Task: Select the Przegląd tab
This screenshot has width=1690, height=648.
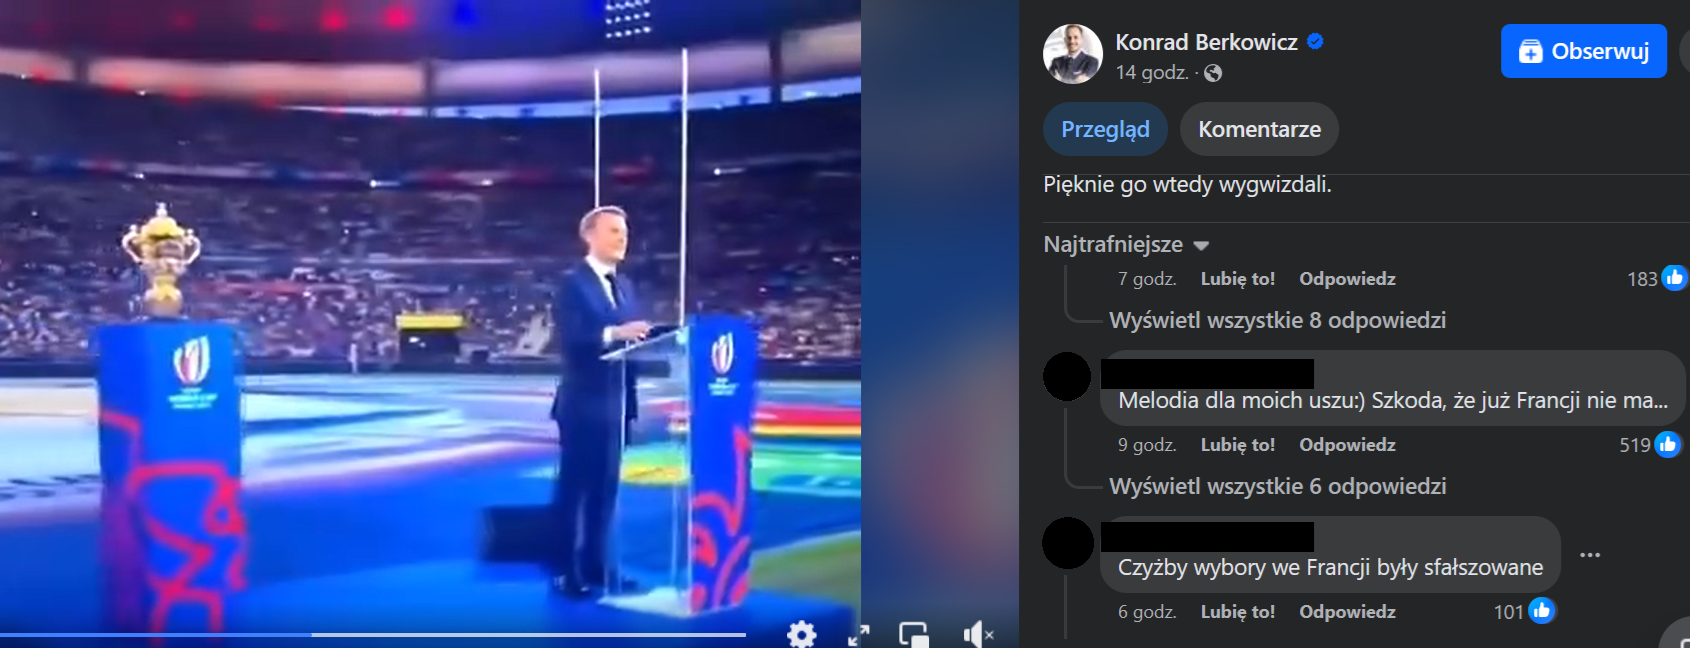Action: coord(1105,129)
